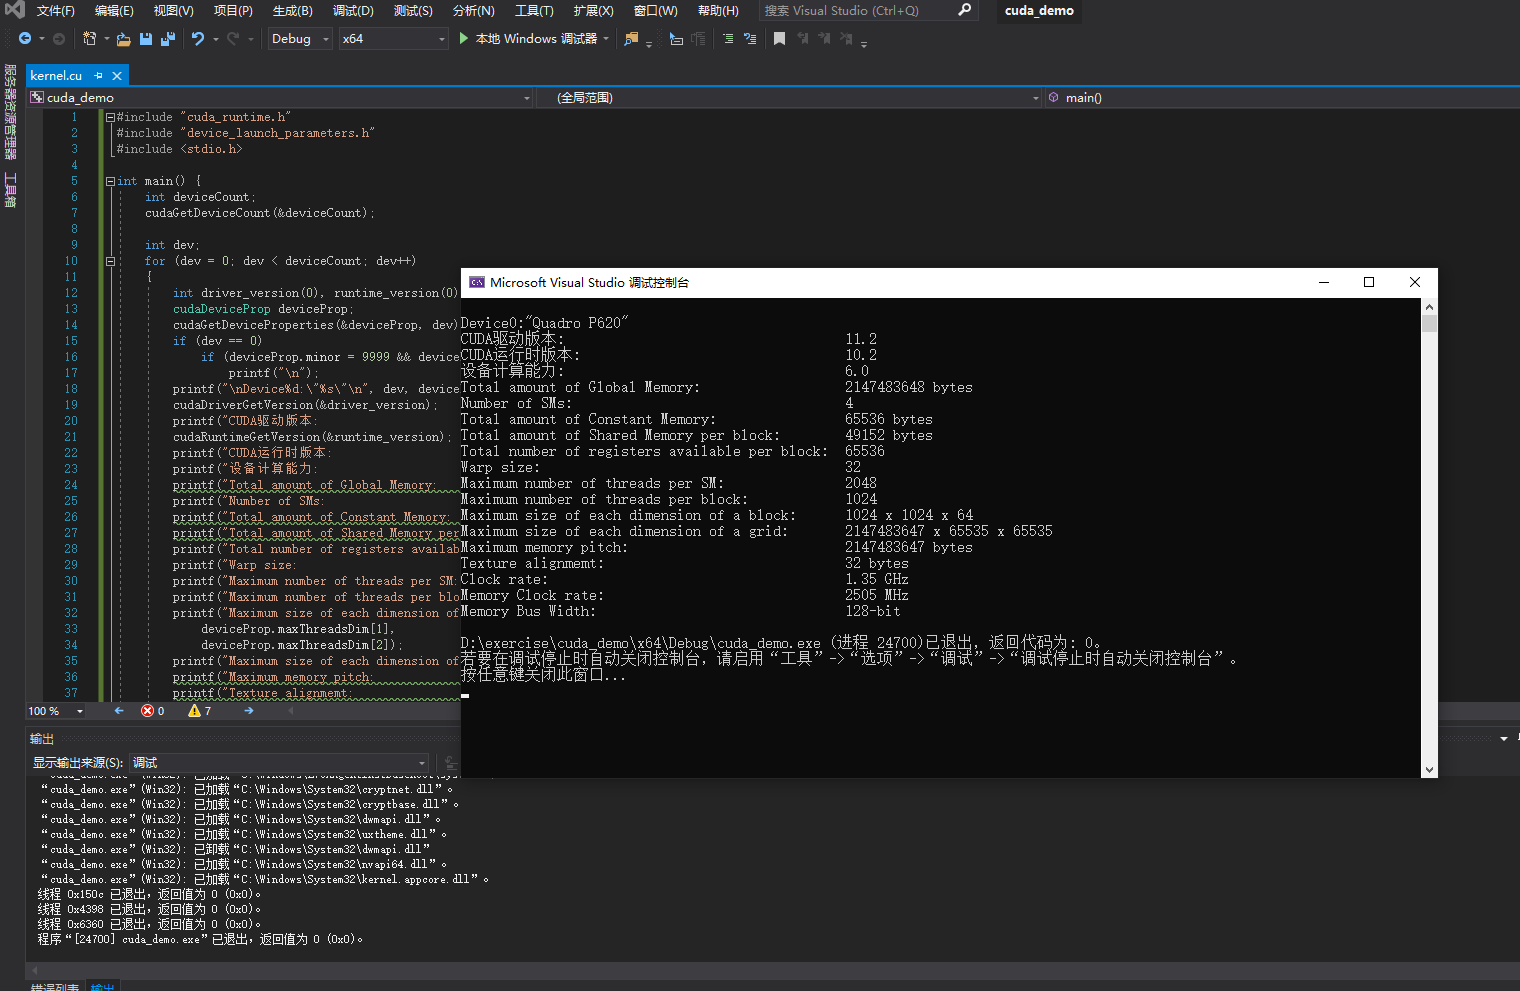Viewport: 1520px width, 991px height.
Task: Open the 服务器资源管理器 side tab
Action: 10,111
